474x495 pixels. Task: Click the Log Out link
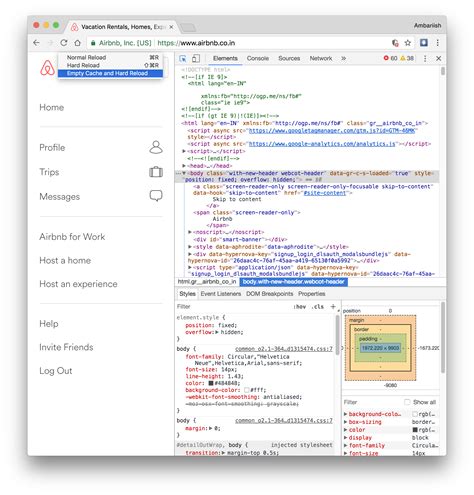[x=55, y=371]
